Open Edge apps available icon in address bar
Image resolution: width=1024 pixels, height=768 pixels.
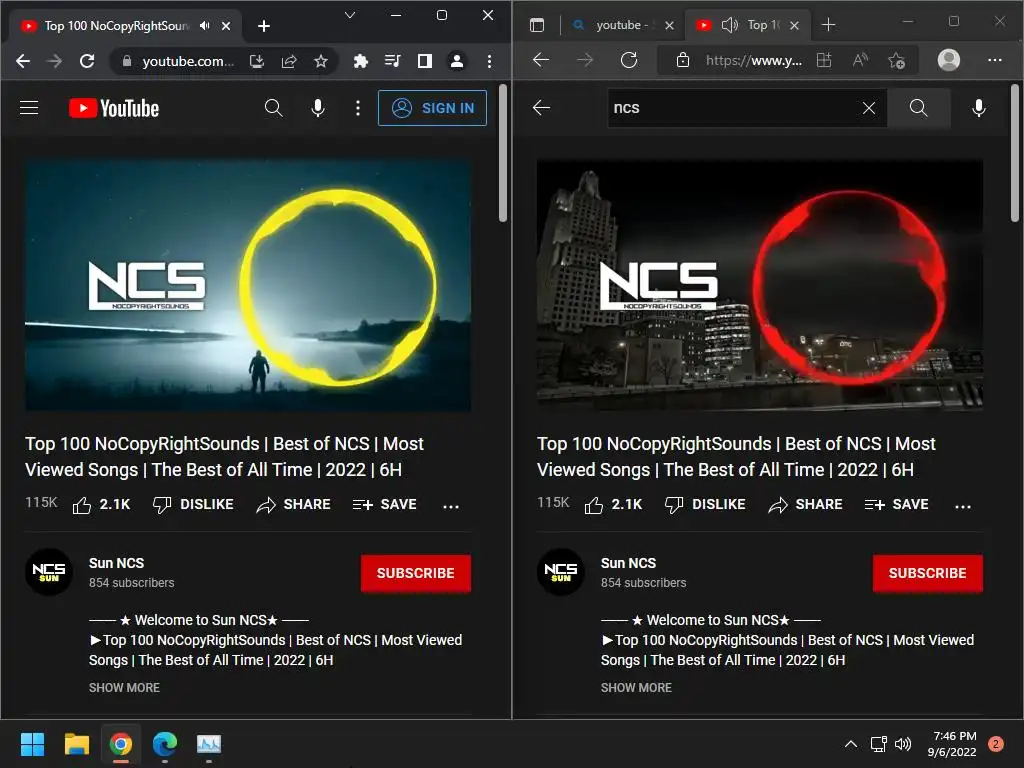click(824, 61)
